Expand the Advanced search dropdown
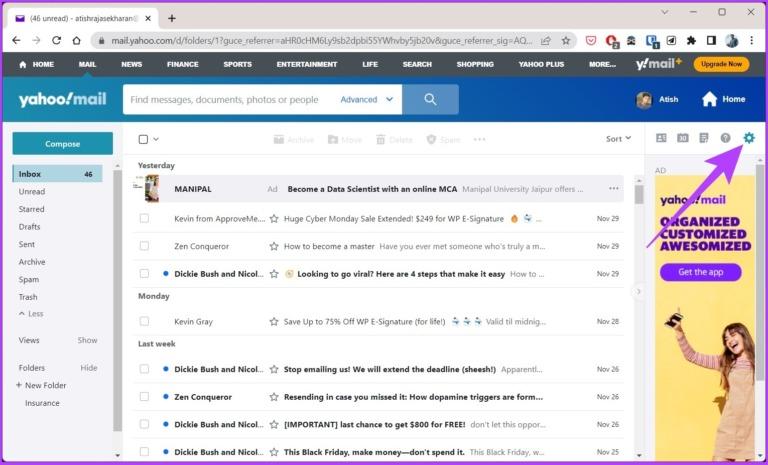 tap(367, 99)
